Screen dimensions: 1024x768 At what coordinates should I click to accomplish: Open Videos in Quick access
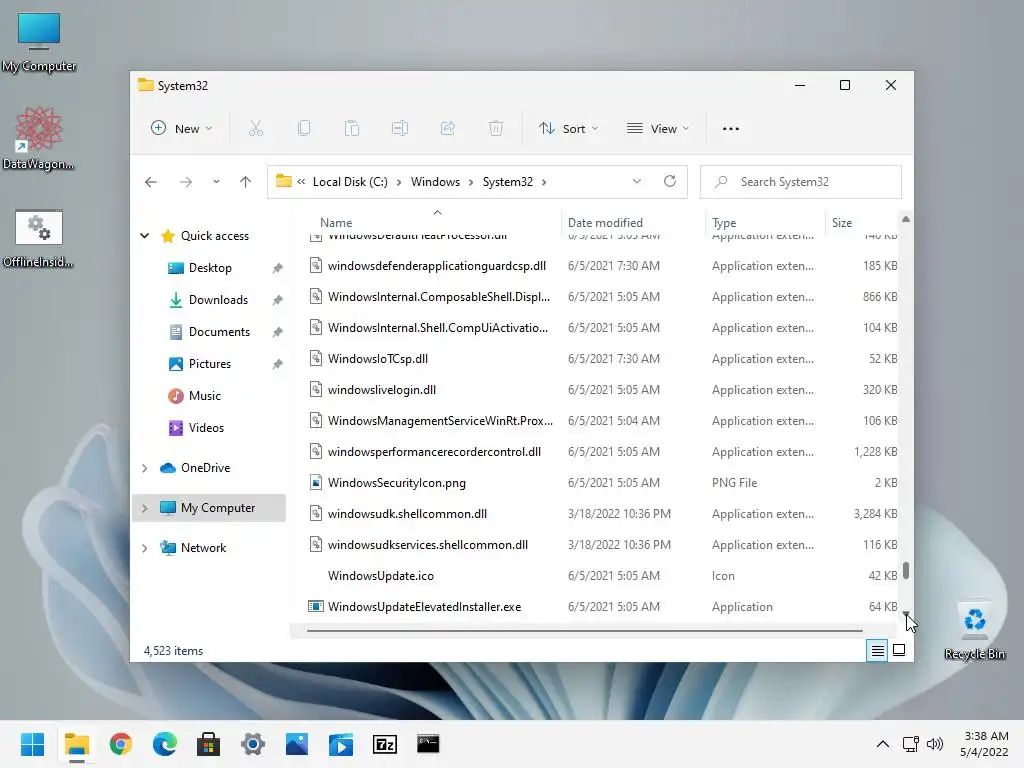[206, 428]
